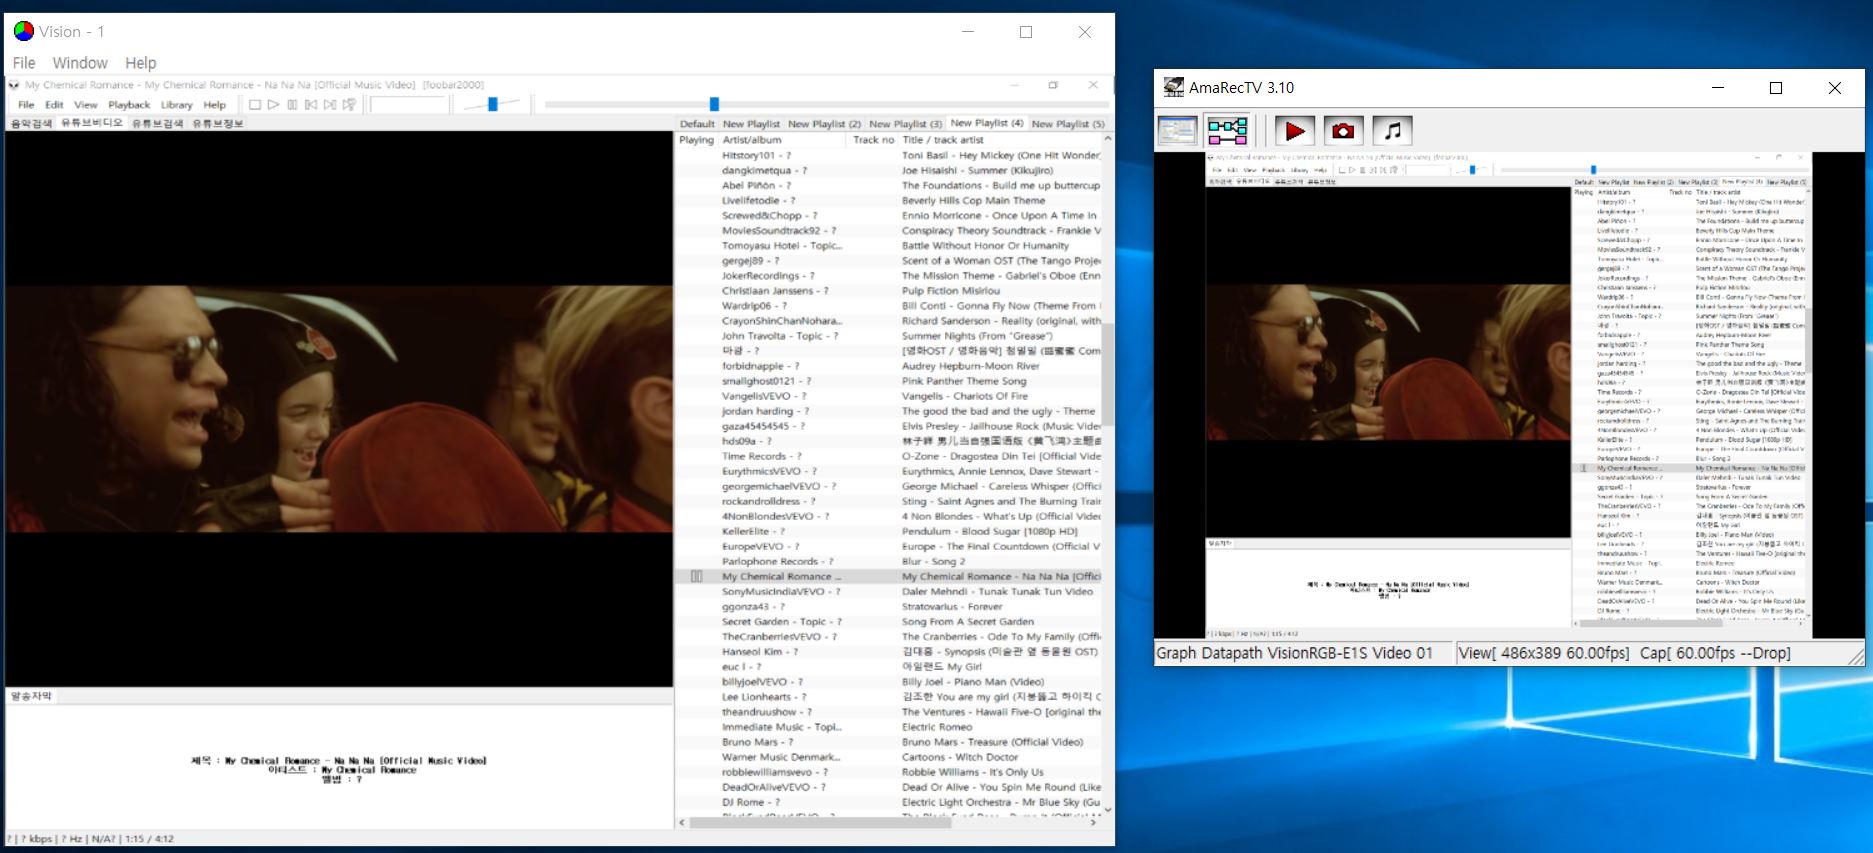Click AmaRecTV View 486x389 60.00fps status text

[x=1544, y=653]
